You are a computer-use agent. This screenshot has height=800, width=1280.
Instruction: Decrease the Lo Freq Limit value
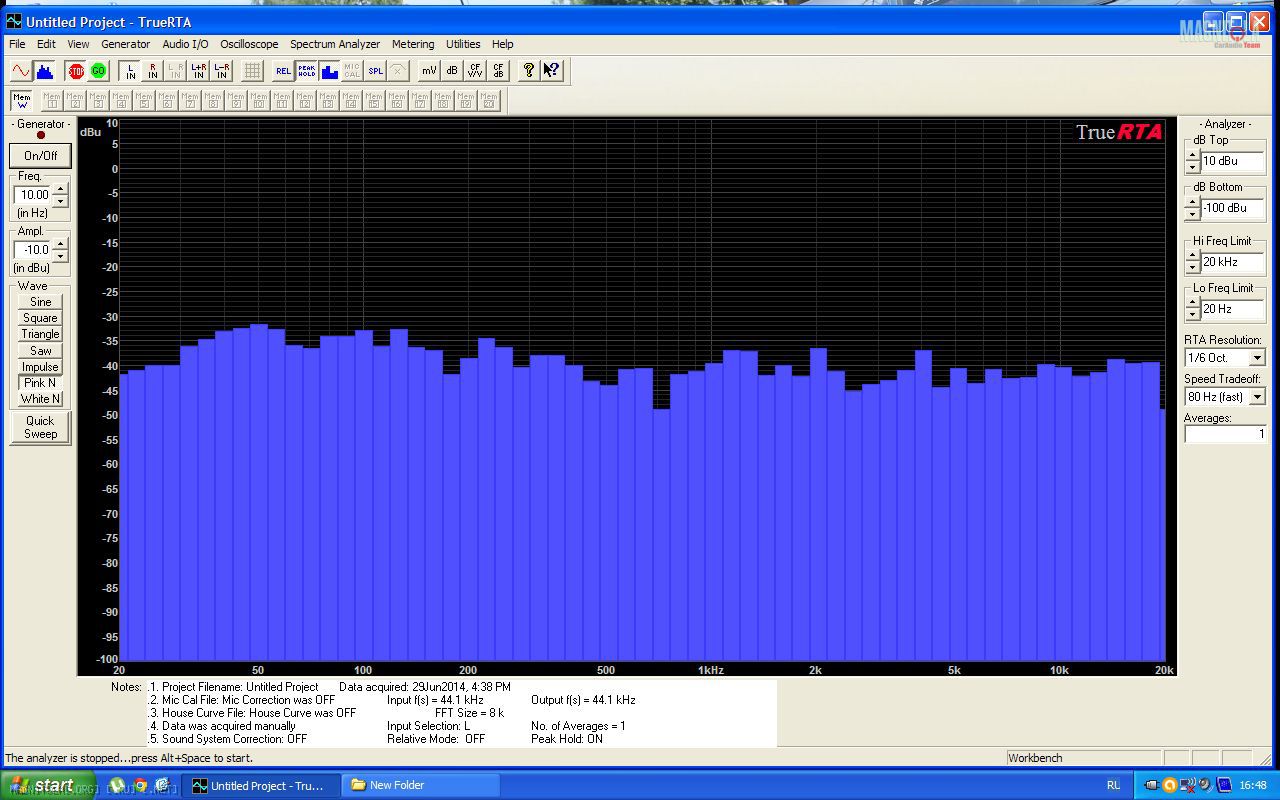click(x=1192, y=315)
